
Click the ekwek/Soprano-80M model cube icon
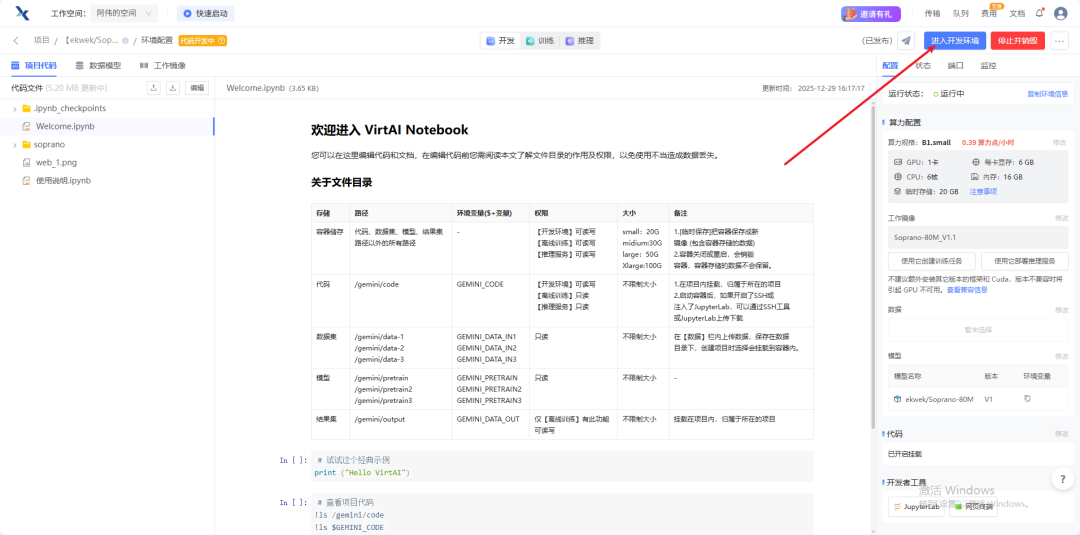897,399
